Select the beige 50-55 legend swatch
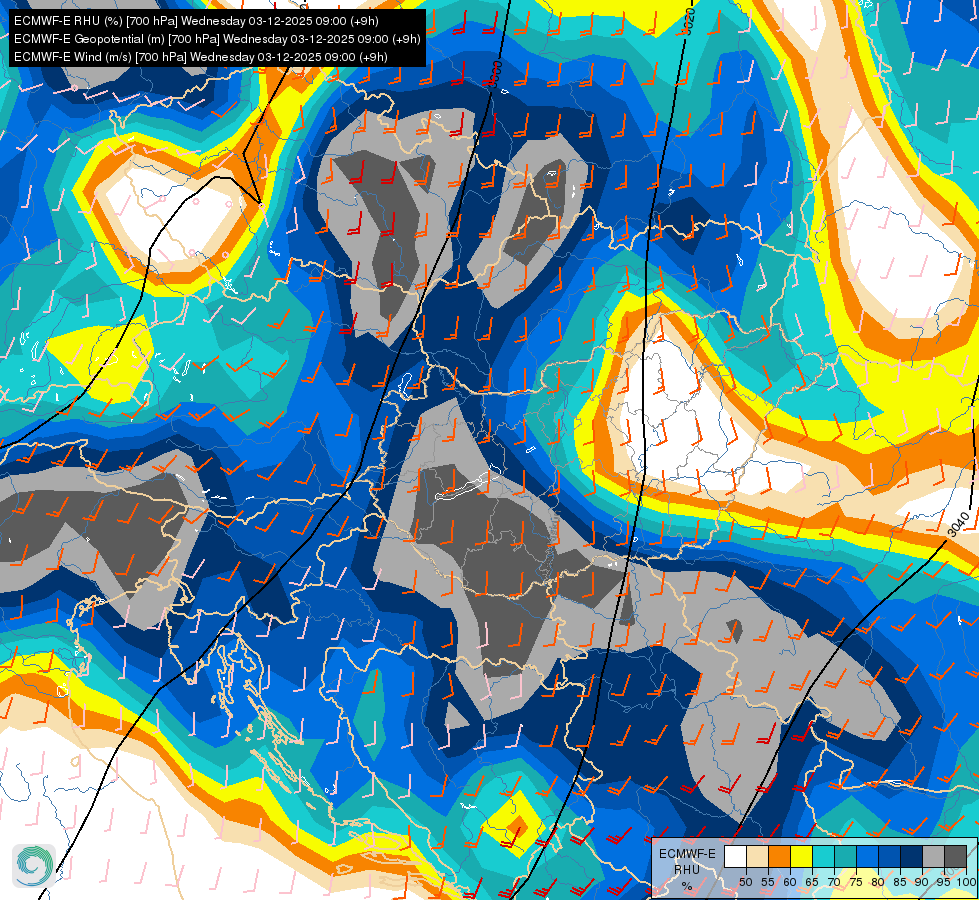Viewport: 979px width, 900px height. [x=757, y=856]
